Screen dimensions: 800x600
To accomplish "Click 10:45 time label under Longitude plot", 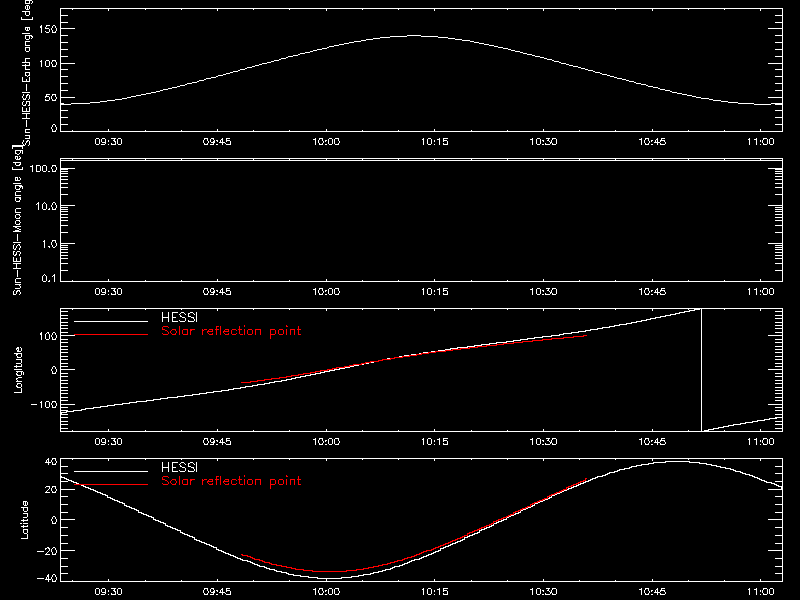I will pyautogui.click(x=652, y=442).
